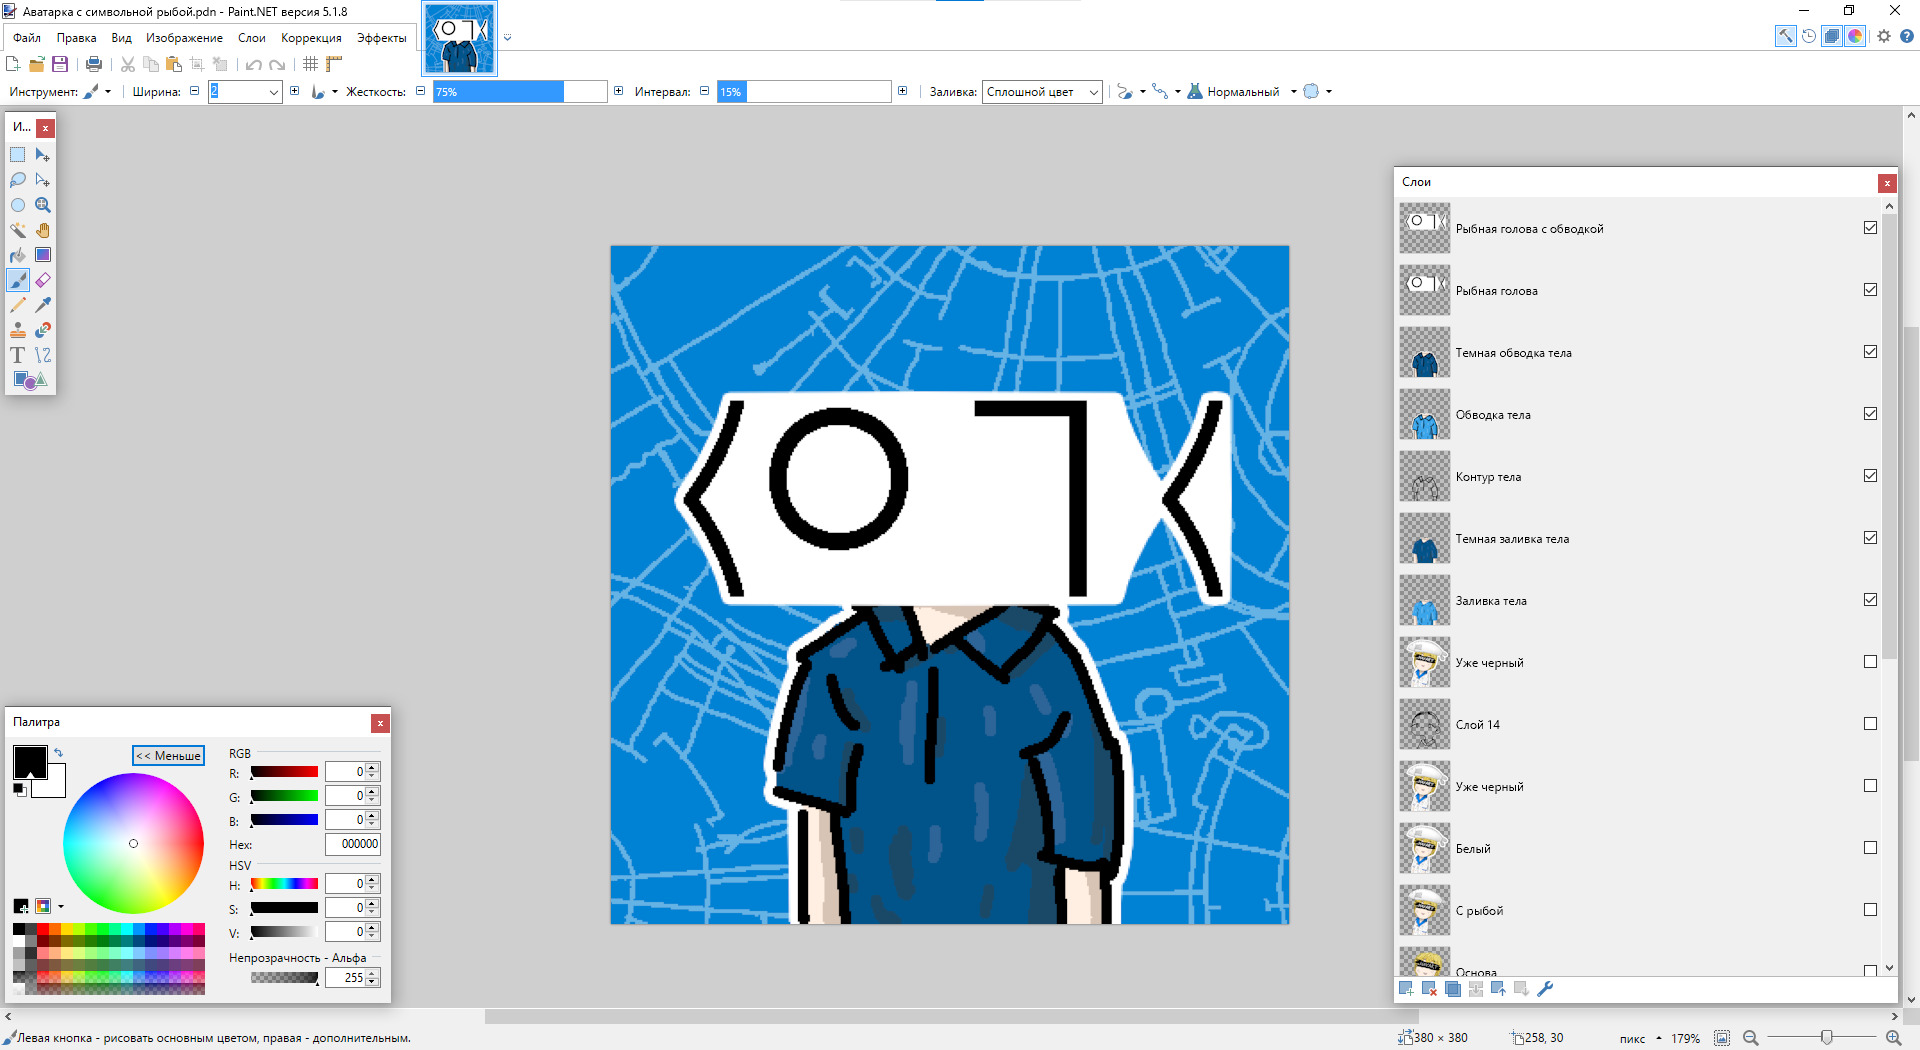The width and height of the screenshot is (1920, 1050).
Task: Click the Hex color input field
Action: (352, 844)
